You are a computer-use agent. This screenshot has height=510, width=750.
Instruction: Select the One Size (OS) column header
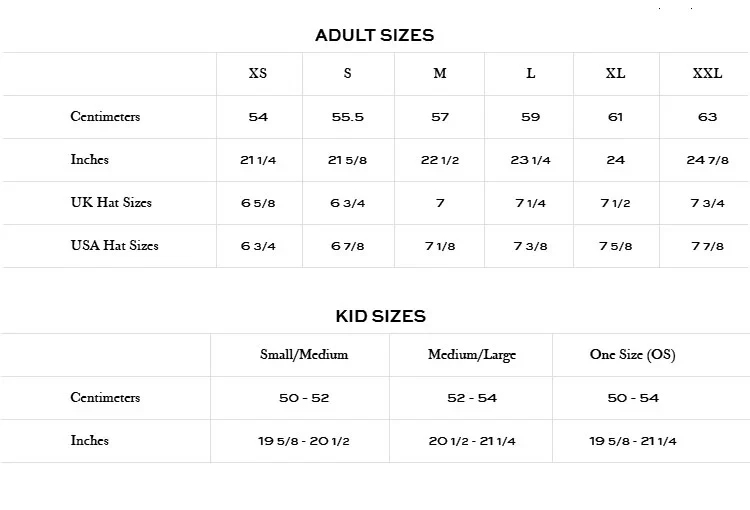(x=632, y=355)
